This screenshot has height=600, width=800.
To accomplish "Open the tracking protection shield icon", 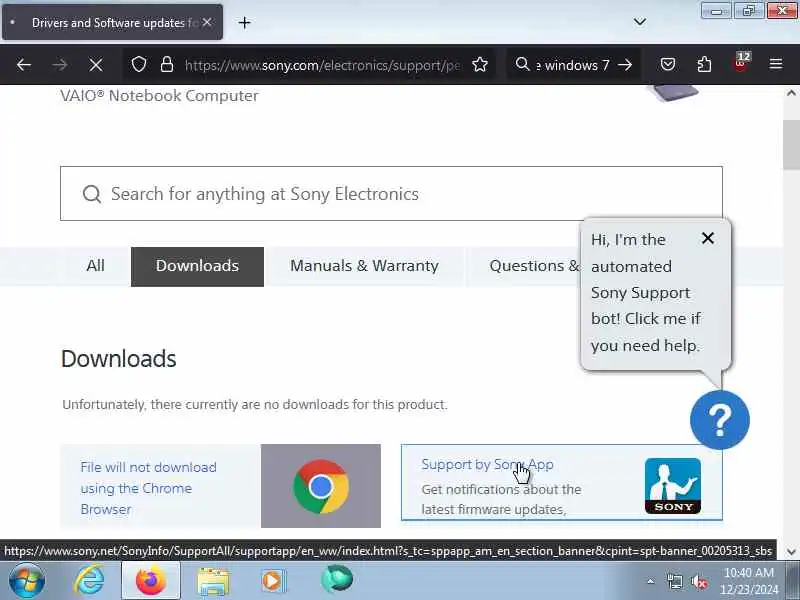I will click(139, 65).
